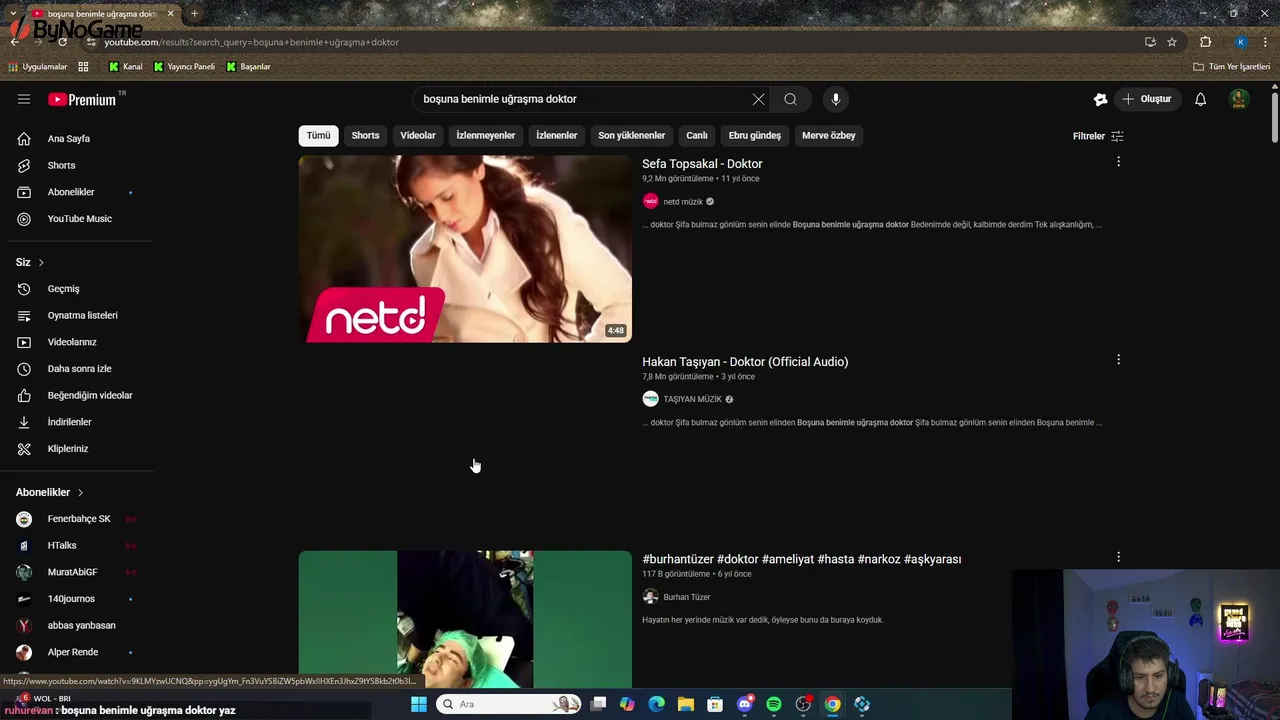Open File Explorer from the taskbar
1280x720 pixels.
click(686, 704)
